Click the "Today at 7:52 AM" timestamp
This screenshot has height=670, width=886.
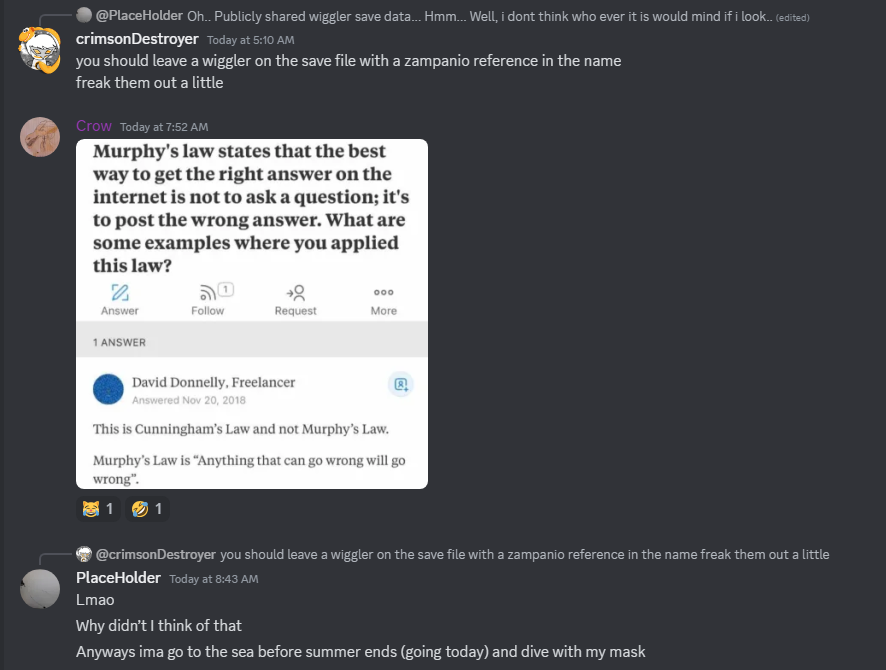164,127
